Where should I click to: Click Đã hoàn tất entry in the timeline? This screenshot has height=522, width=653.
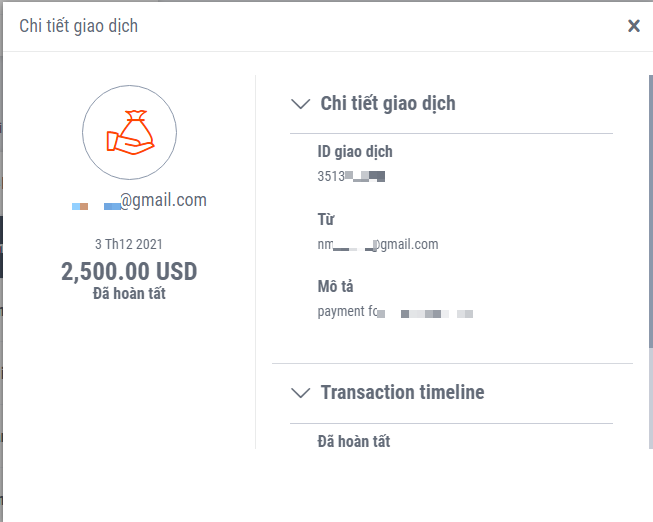(354, 441)
